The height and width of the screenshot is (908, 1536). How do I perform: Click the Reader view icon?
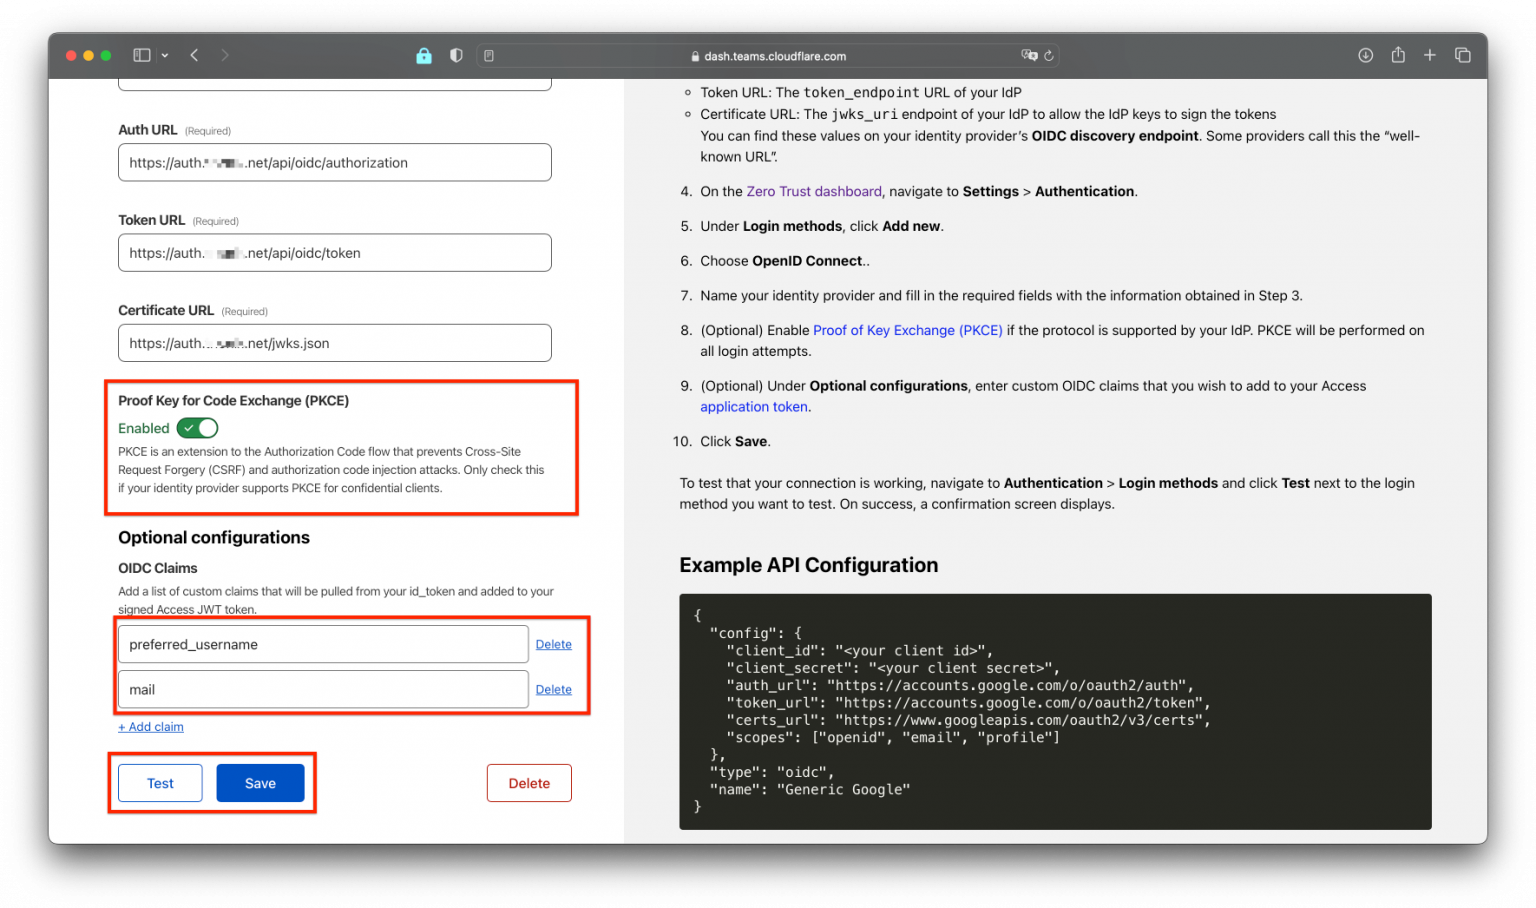coord(488,55)
